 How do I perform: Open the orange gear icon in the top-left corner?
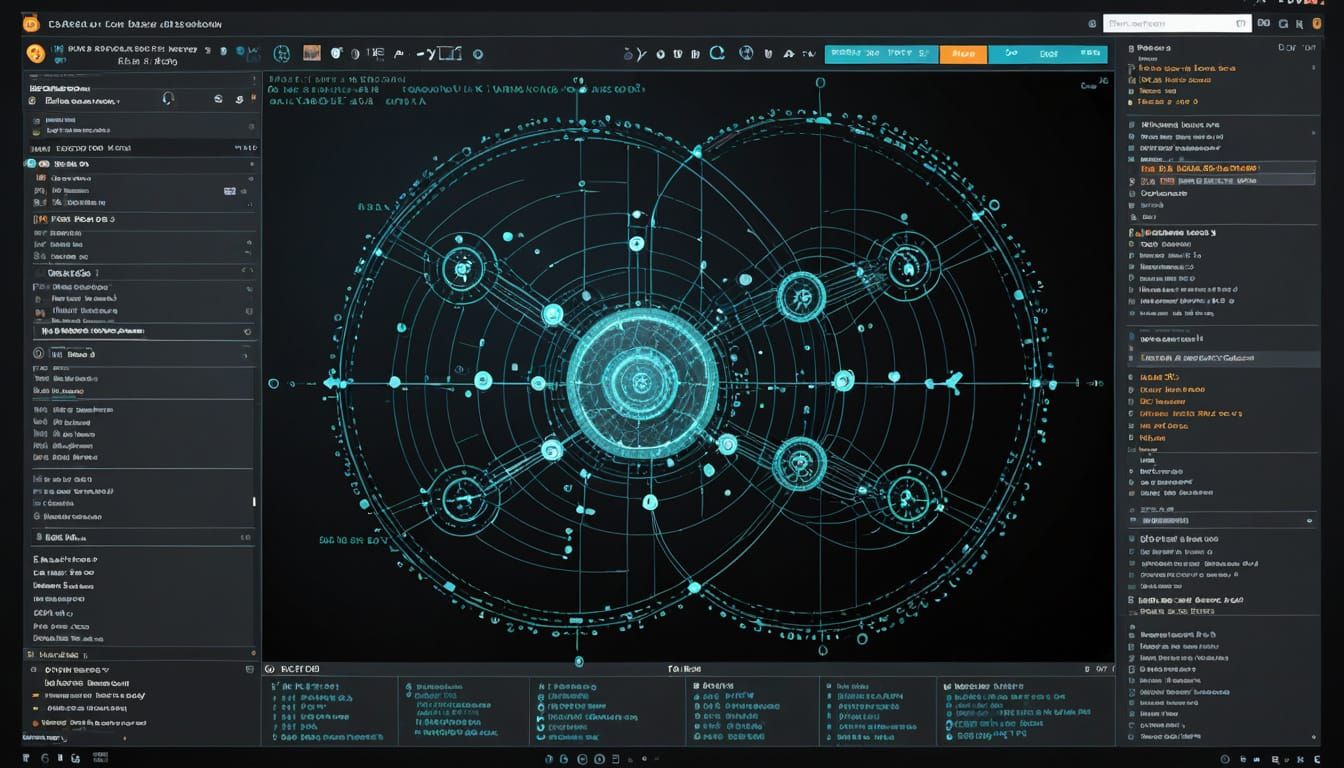(34, 52)
